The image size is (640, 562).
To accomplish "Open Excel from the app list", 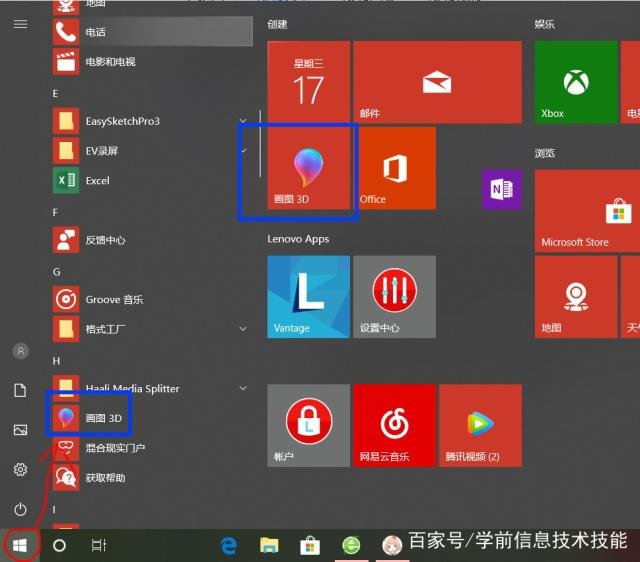I will click(96, 181).
